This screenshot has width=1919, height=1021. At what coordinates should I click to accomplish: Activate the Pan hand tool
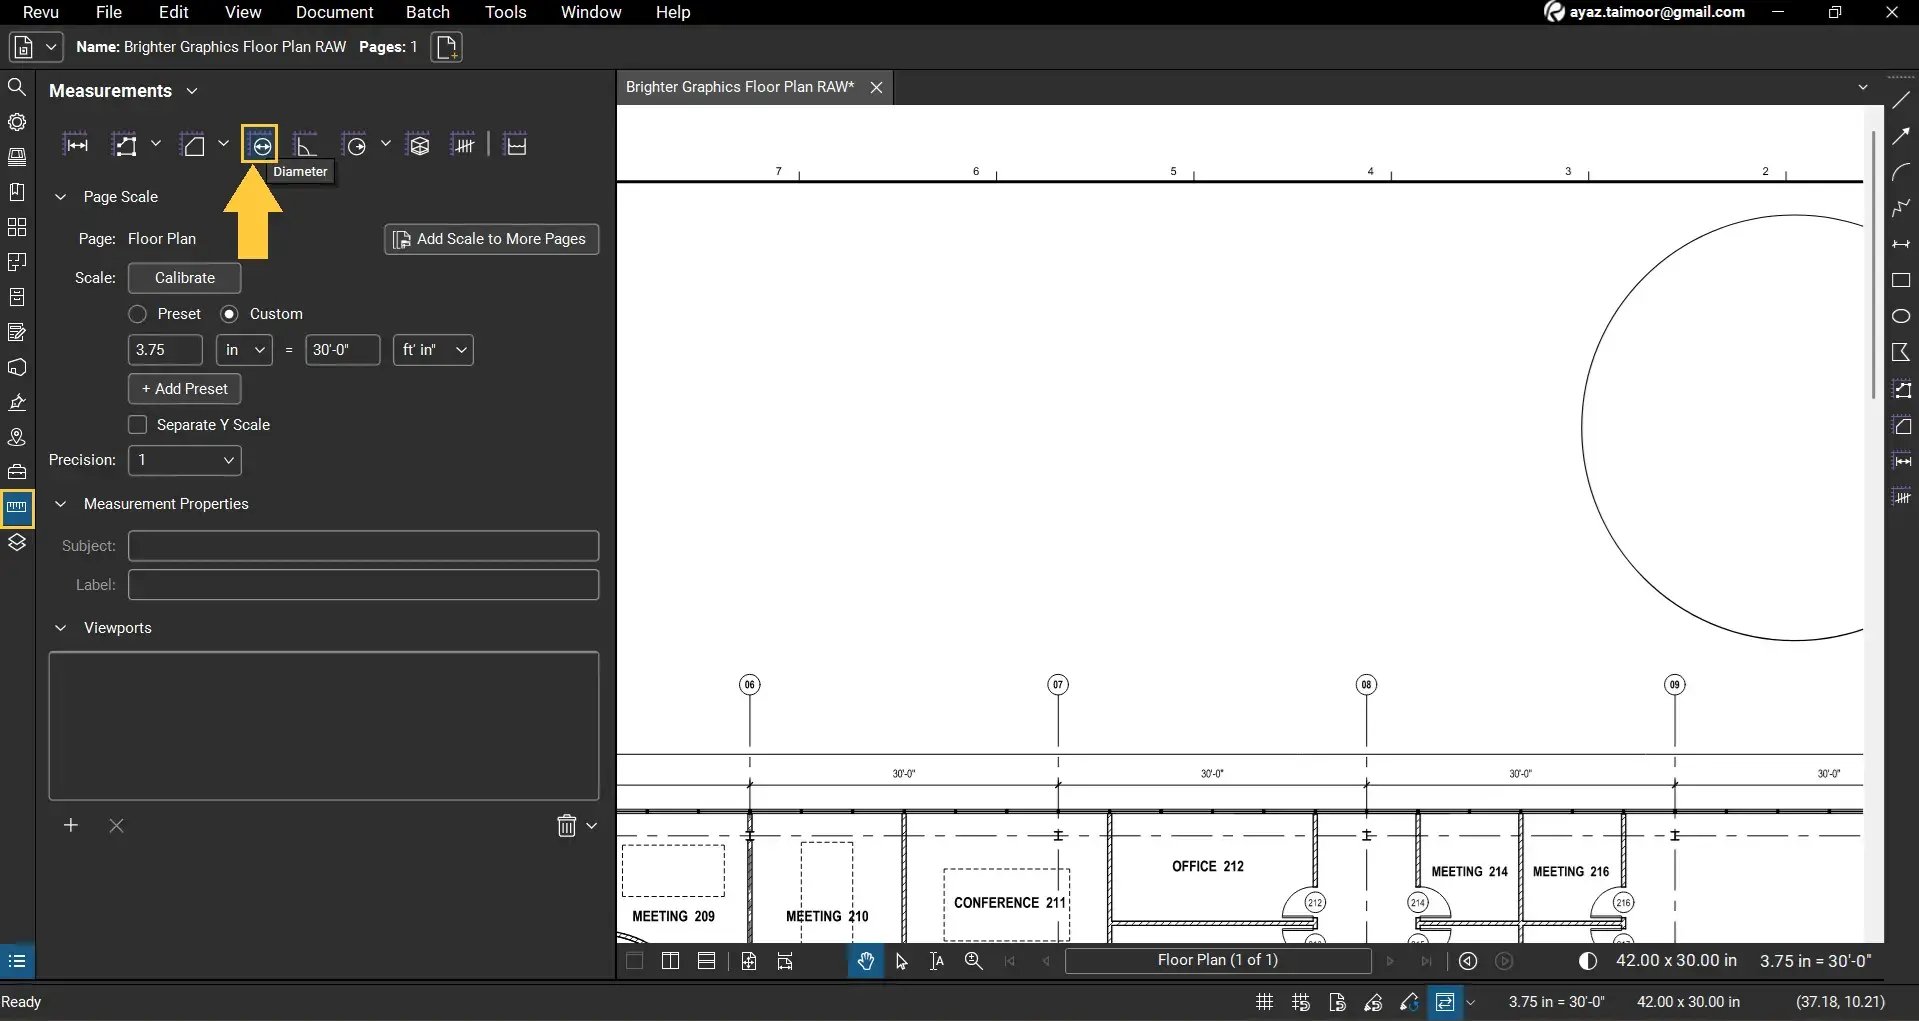click(x=866, y=961)
